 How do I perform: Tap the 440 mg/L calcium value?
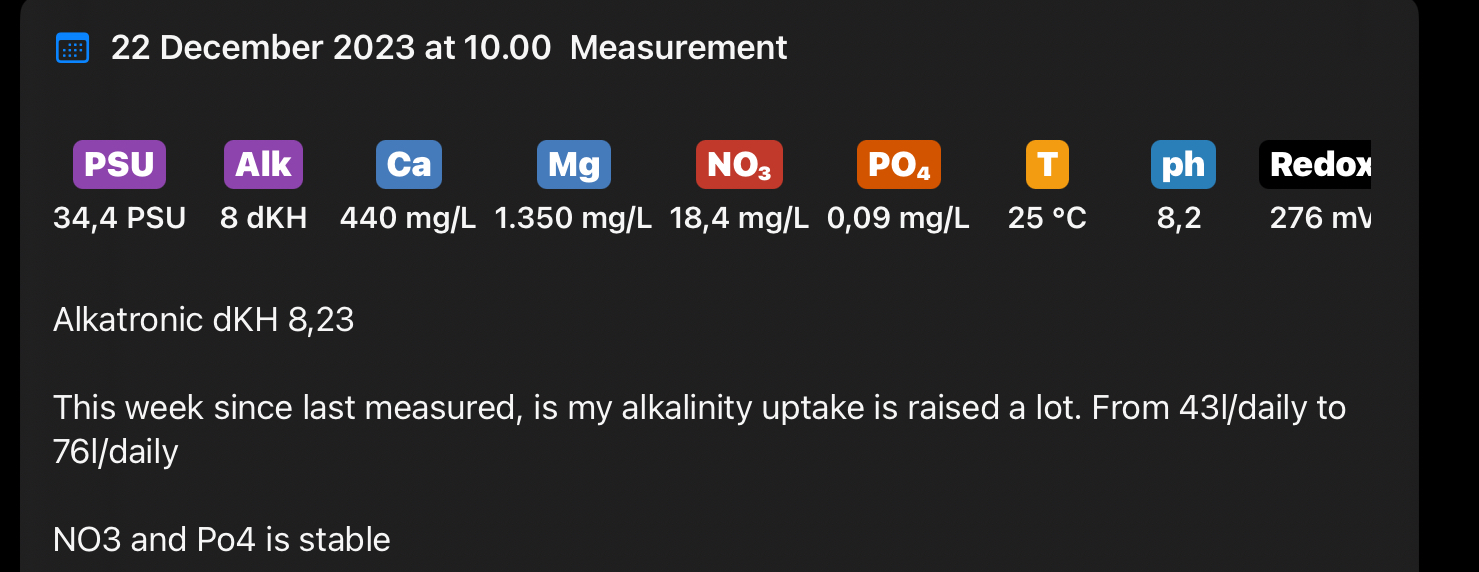(x=408, y=218)
